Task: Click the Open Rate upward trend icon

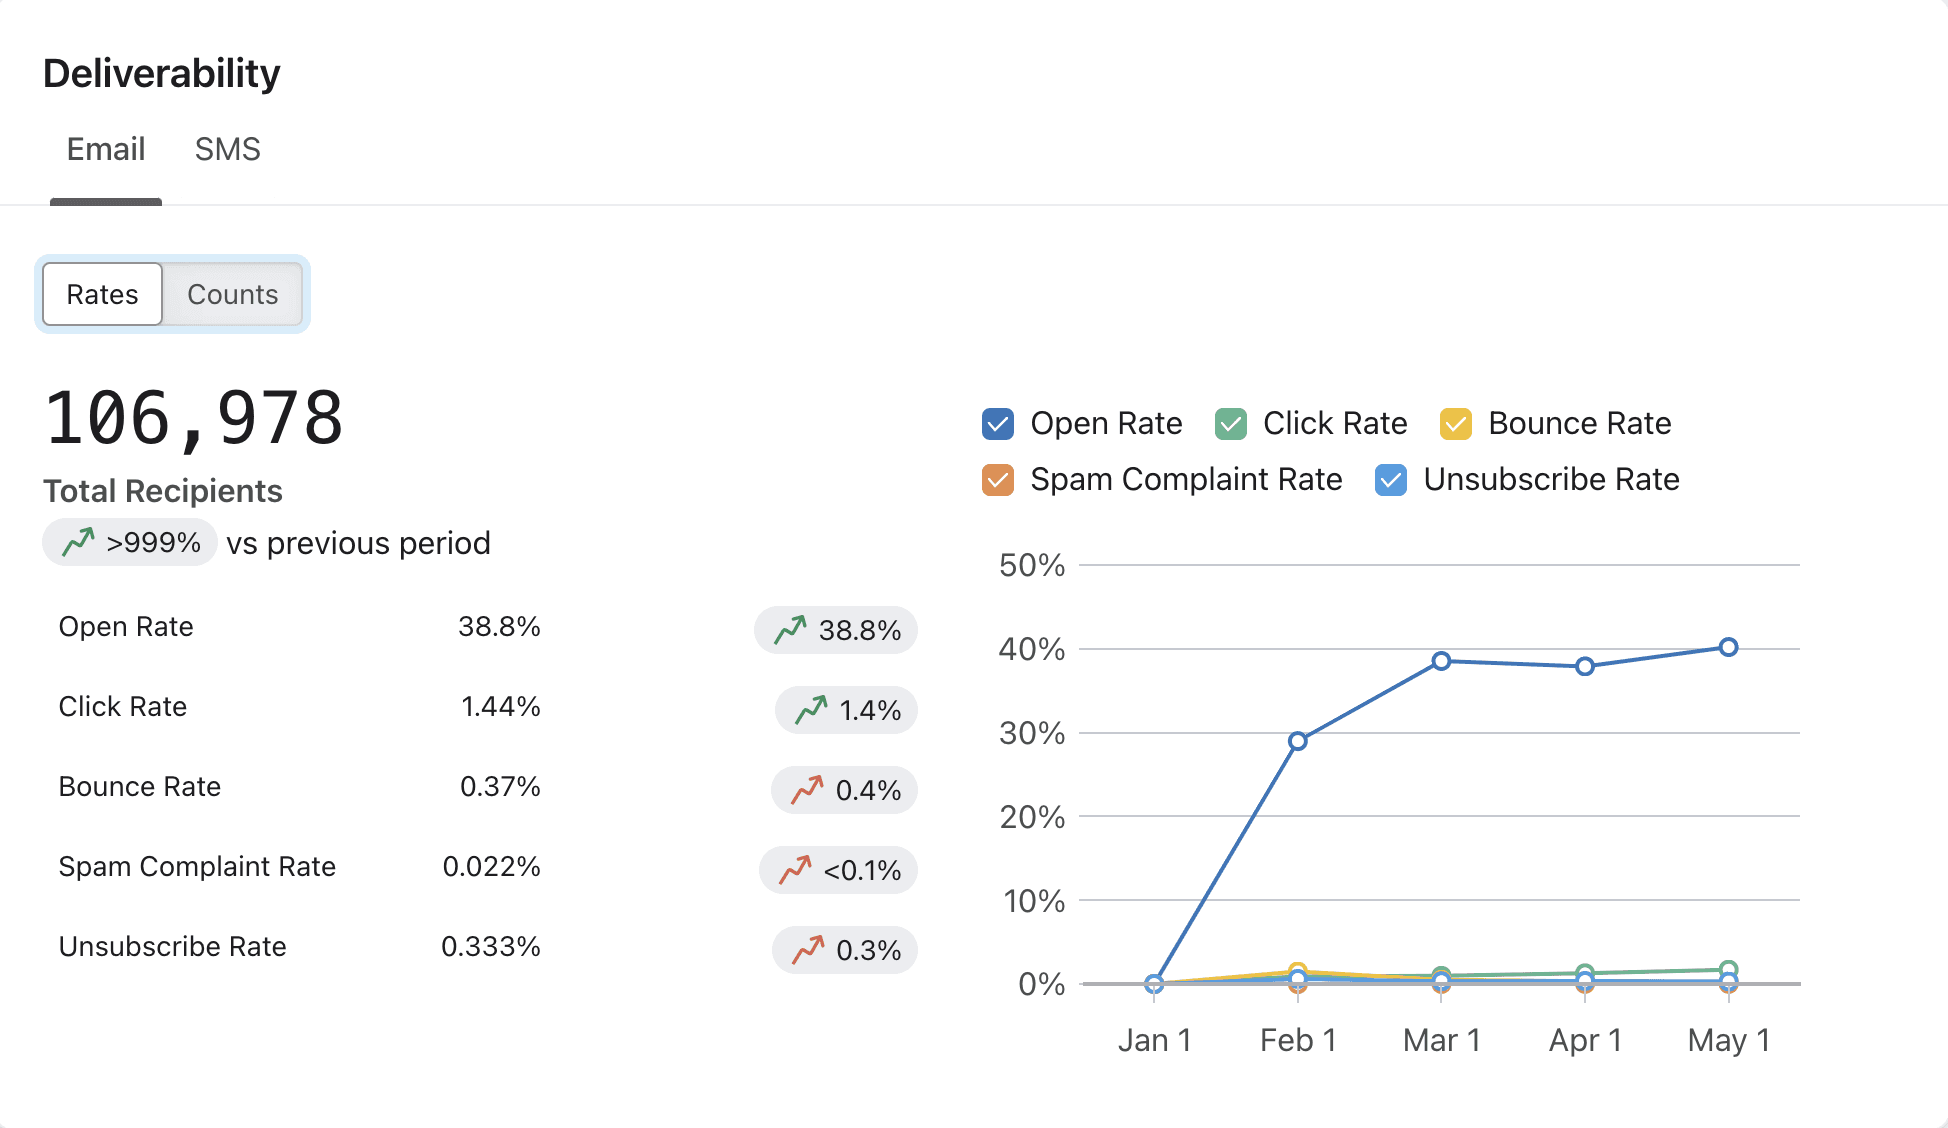Action: [x=790, y=630]
